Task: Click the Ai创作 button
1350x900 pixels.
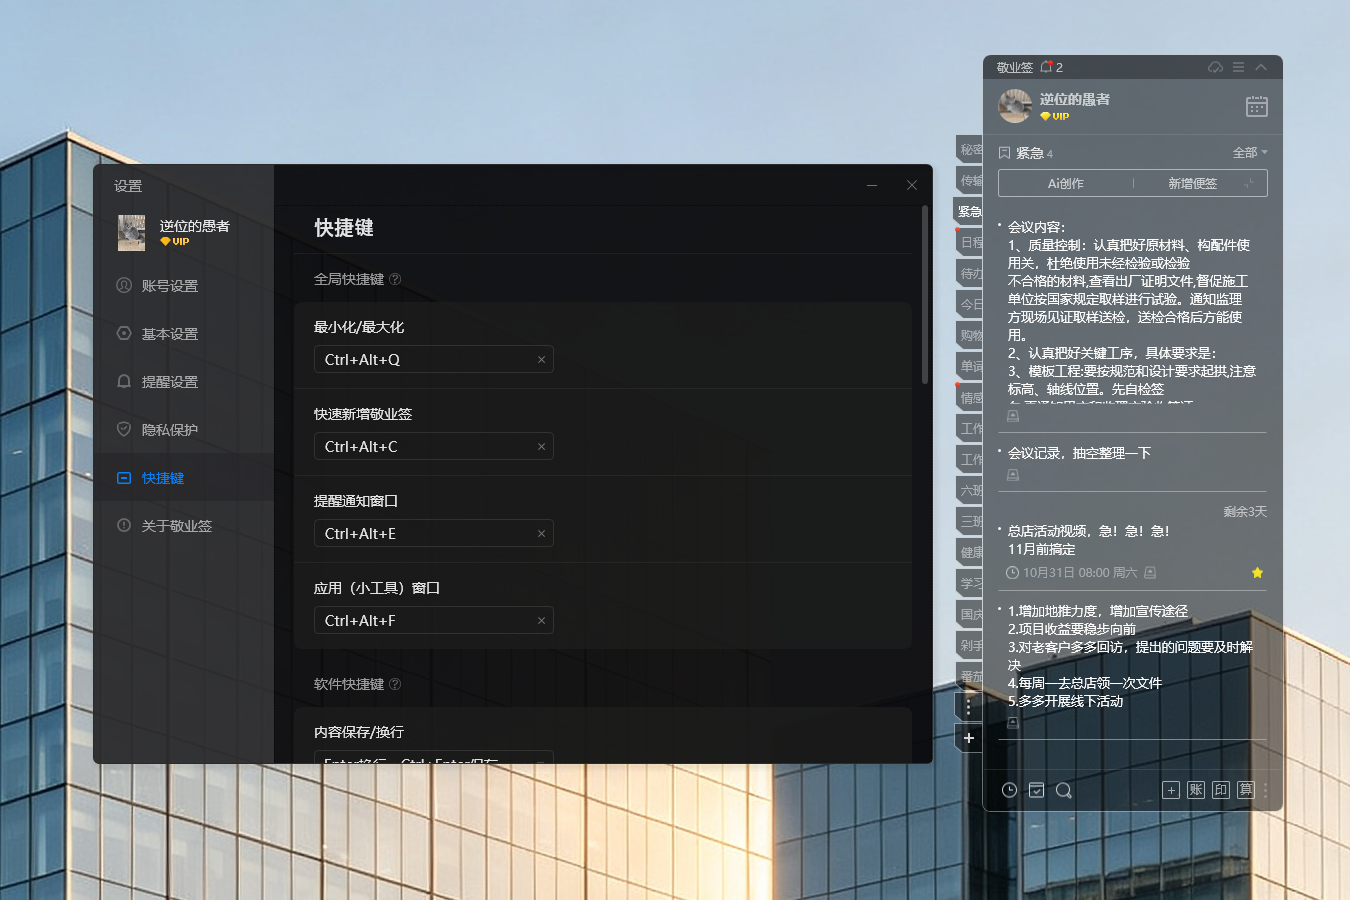Action: pyautogui.click(x=1066, y=183)
